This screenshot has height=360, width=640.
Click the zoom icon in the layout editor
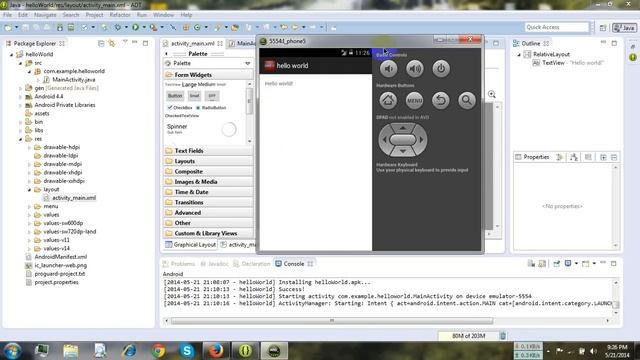(x=492, y=94)
